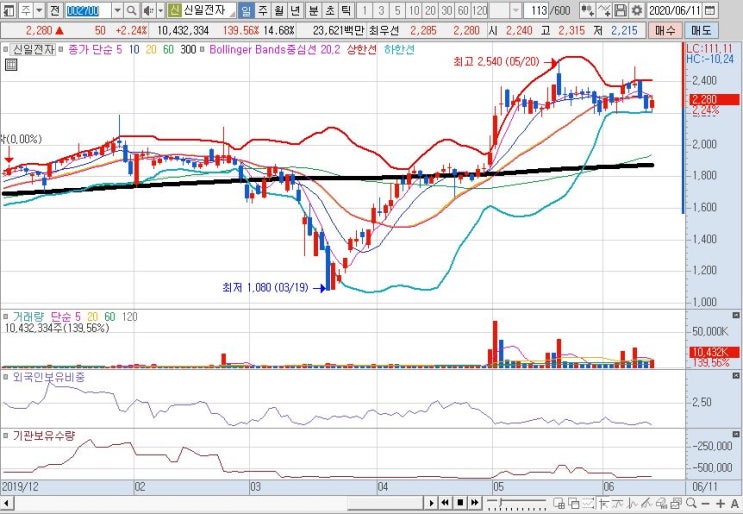Click the data table grid icon on chart
Screen dimensions: 743x514
(x=11, y=65)
